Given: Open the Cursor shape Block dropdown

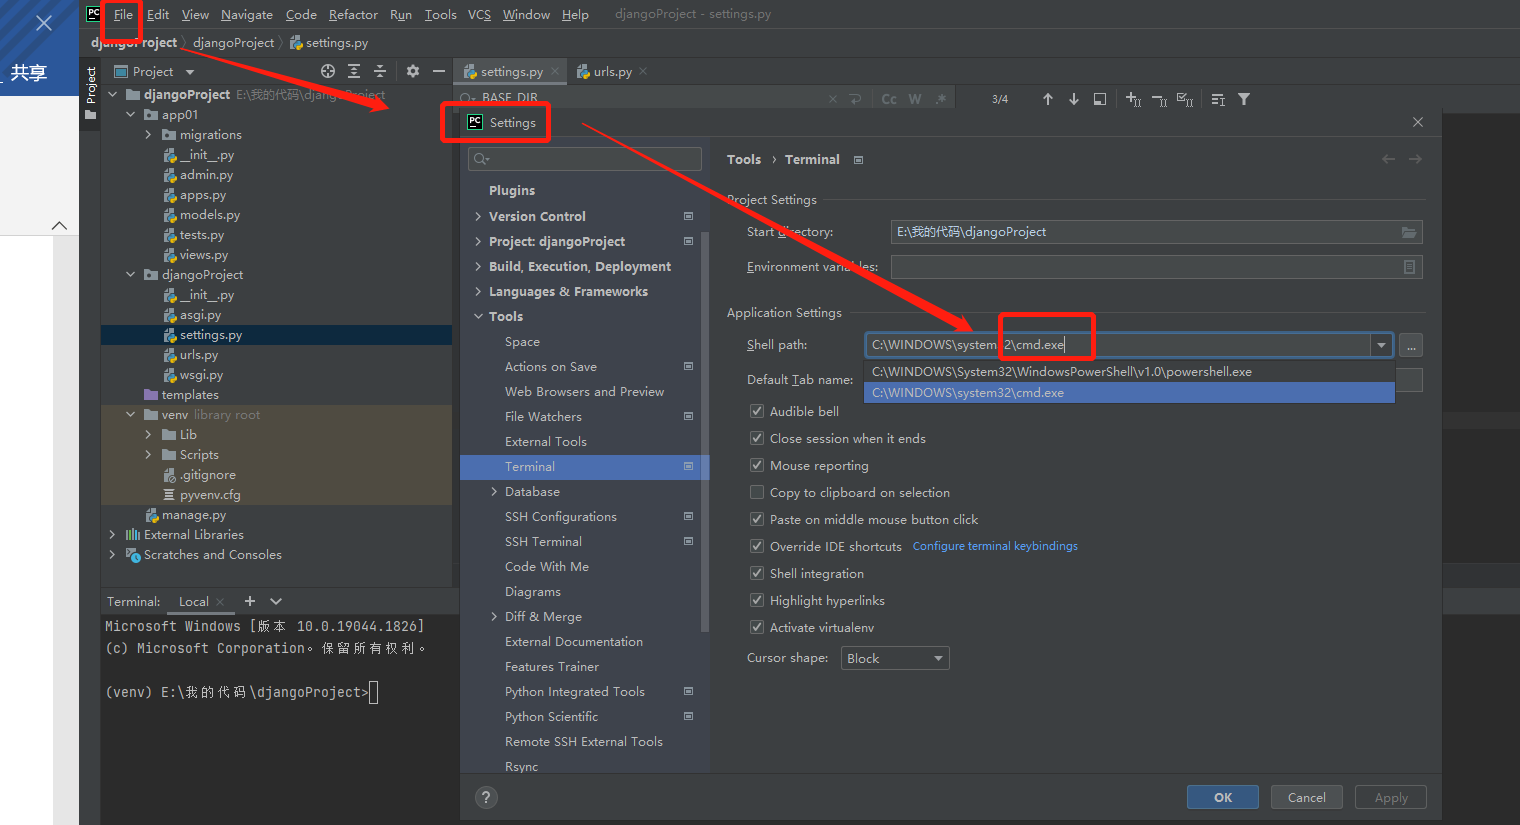Looking at the screenshot, I should (x=894, y=658).
